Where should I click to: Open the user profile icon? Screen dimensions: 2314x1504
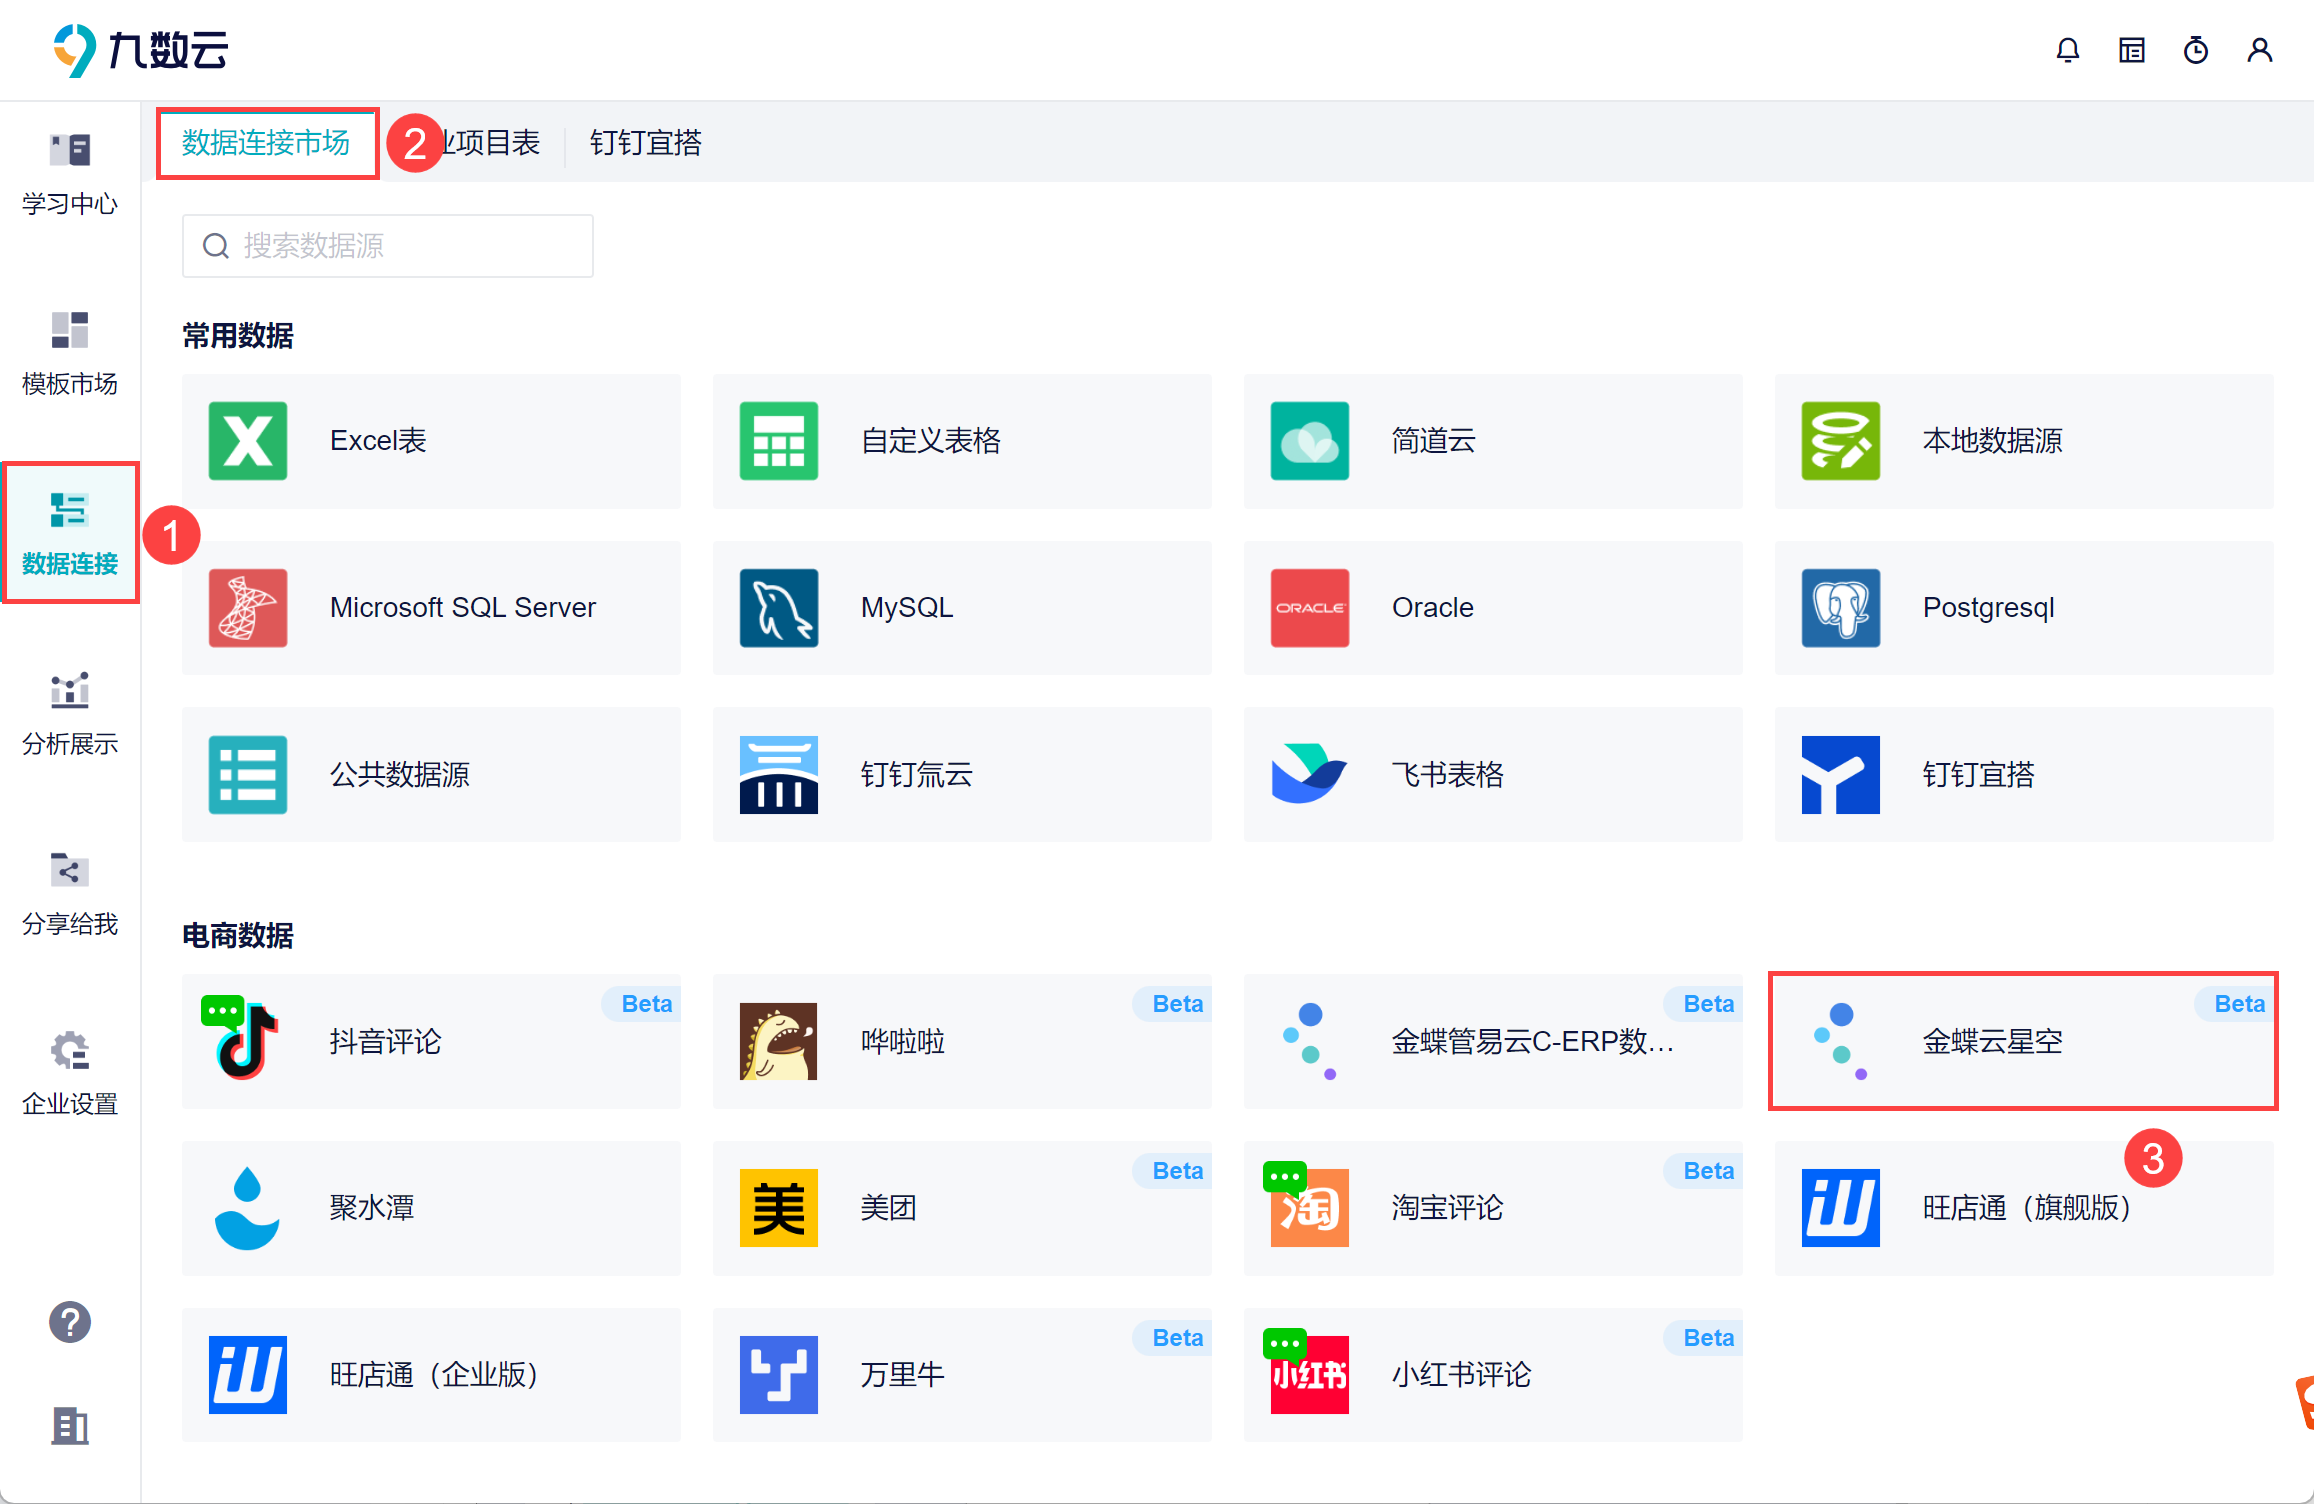click(2259, 50)
